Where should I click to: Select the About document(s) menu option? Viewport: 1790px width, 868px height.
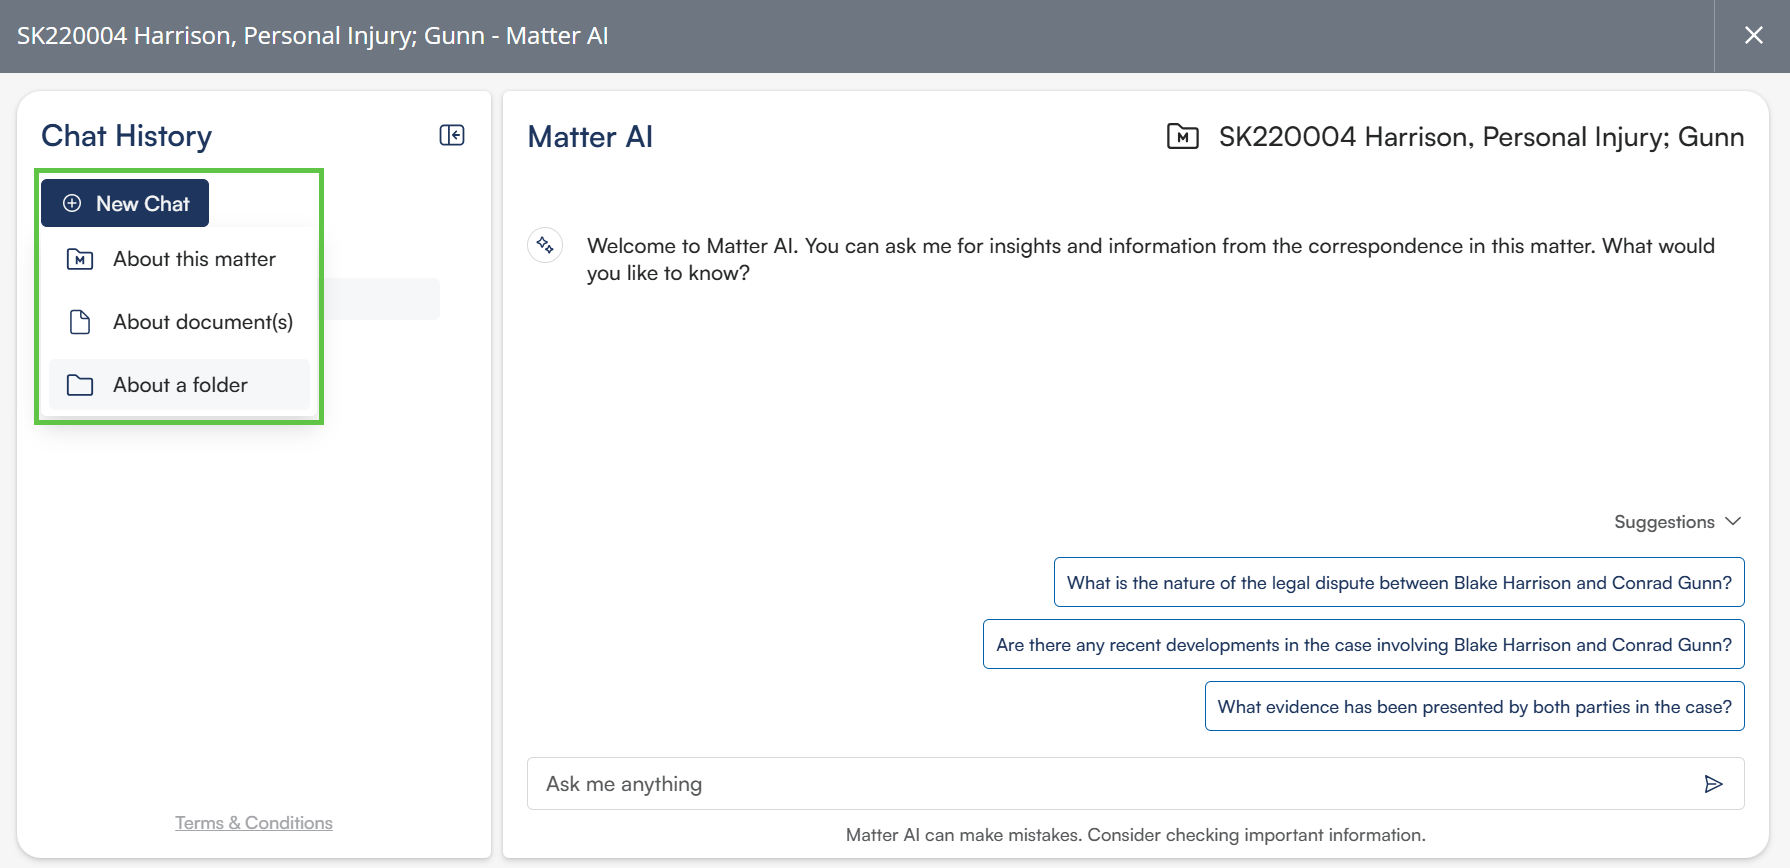tap(202, 322)
